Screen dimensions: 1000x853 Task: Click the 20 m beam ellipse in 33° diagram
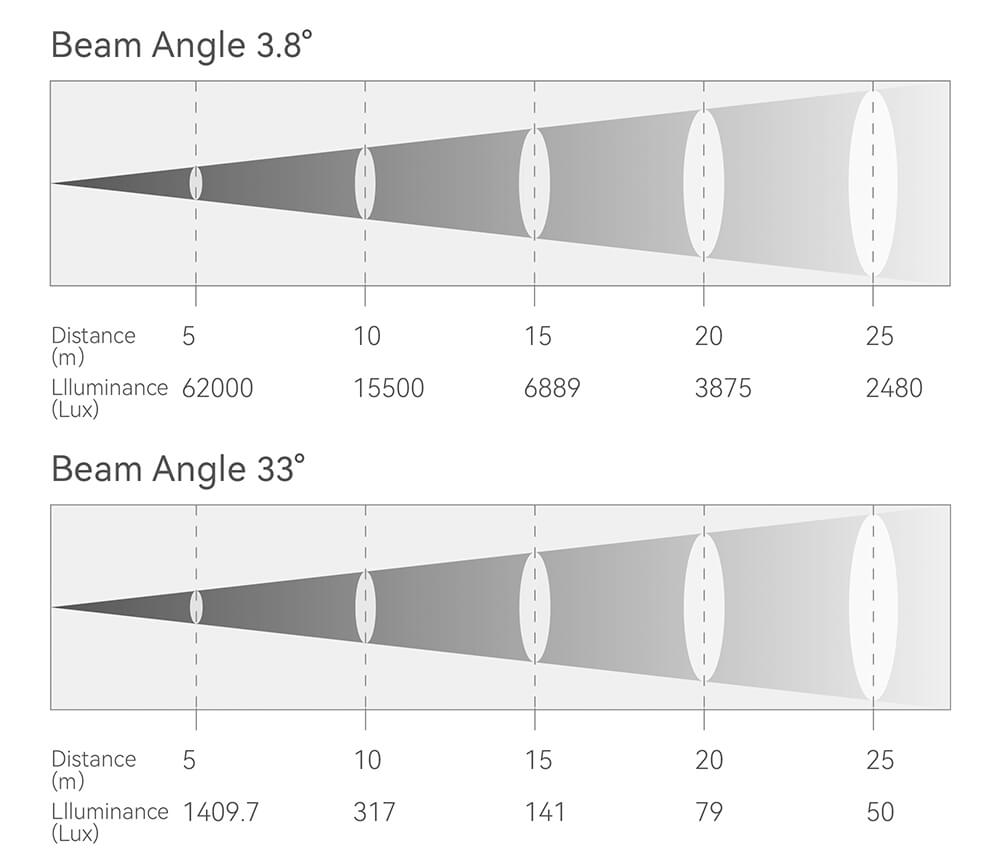coord(704,607)
